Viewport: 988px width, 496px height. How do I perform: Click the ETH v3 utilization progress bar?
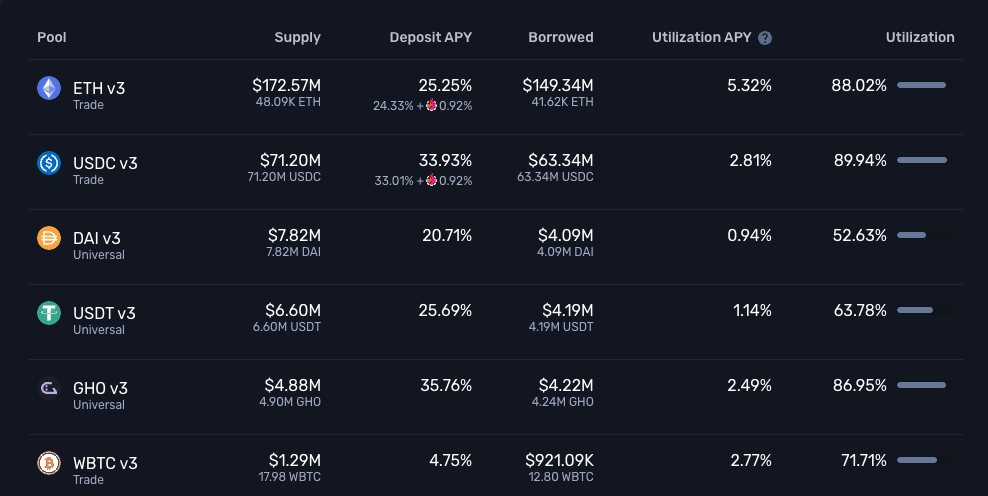[924, 86]
